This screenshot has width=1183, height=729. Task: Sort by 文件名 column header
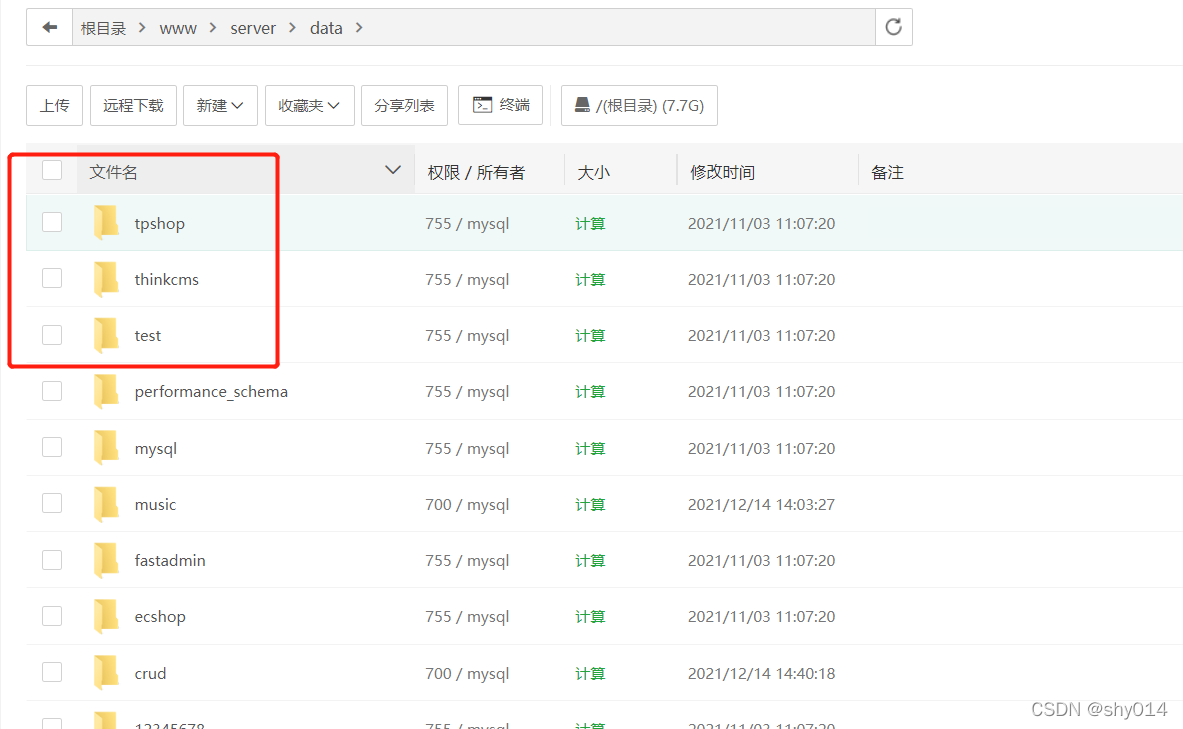tap(113, 172)
